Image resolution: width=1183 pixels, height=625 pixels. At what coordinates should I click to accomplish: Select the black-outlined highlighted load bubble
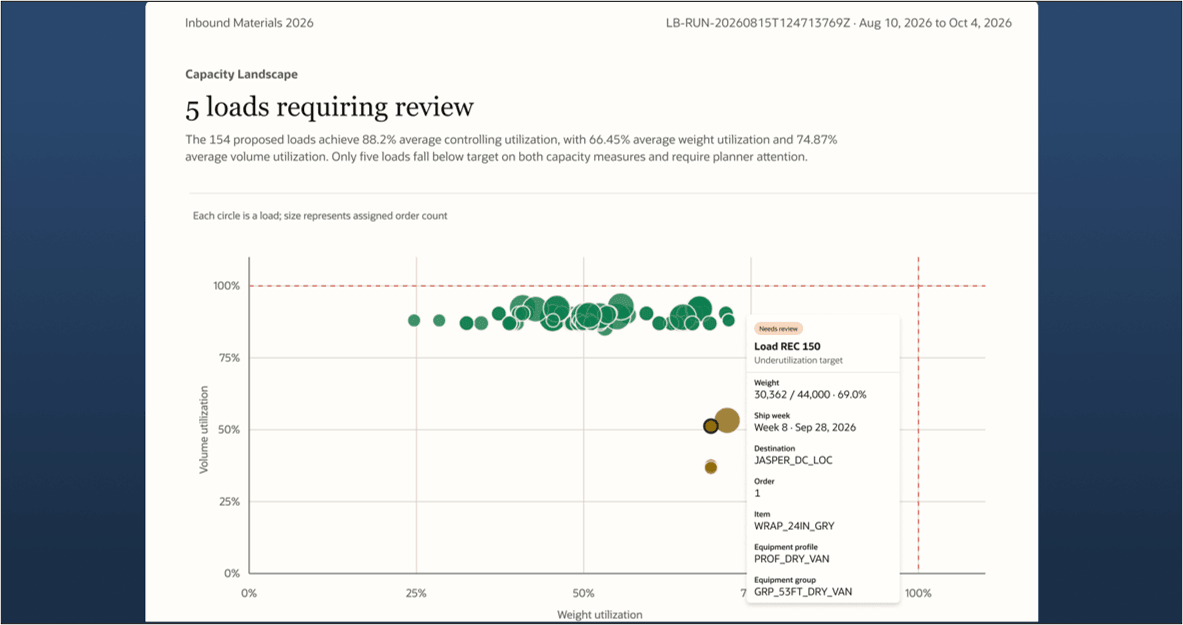711,426
